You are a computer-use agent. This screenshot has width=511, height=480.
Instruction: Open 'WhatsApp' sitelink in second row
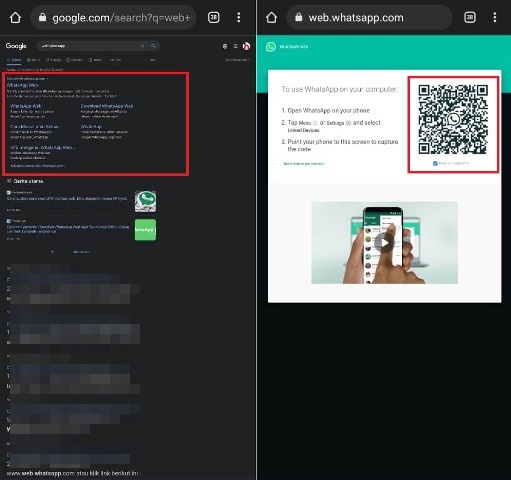91,127
